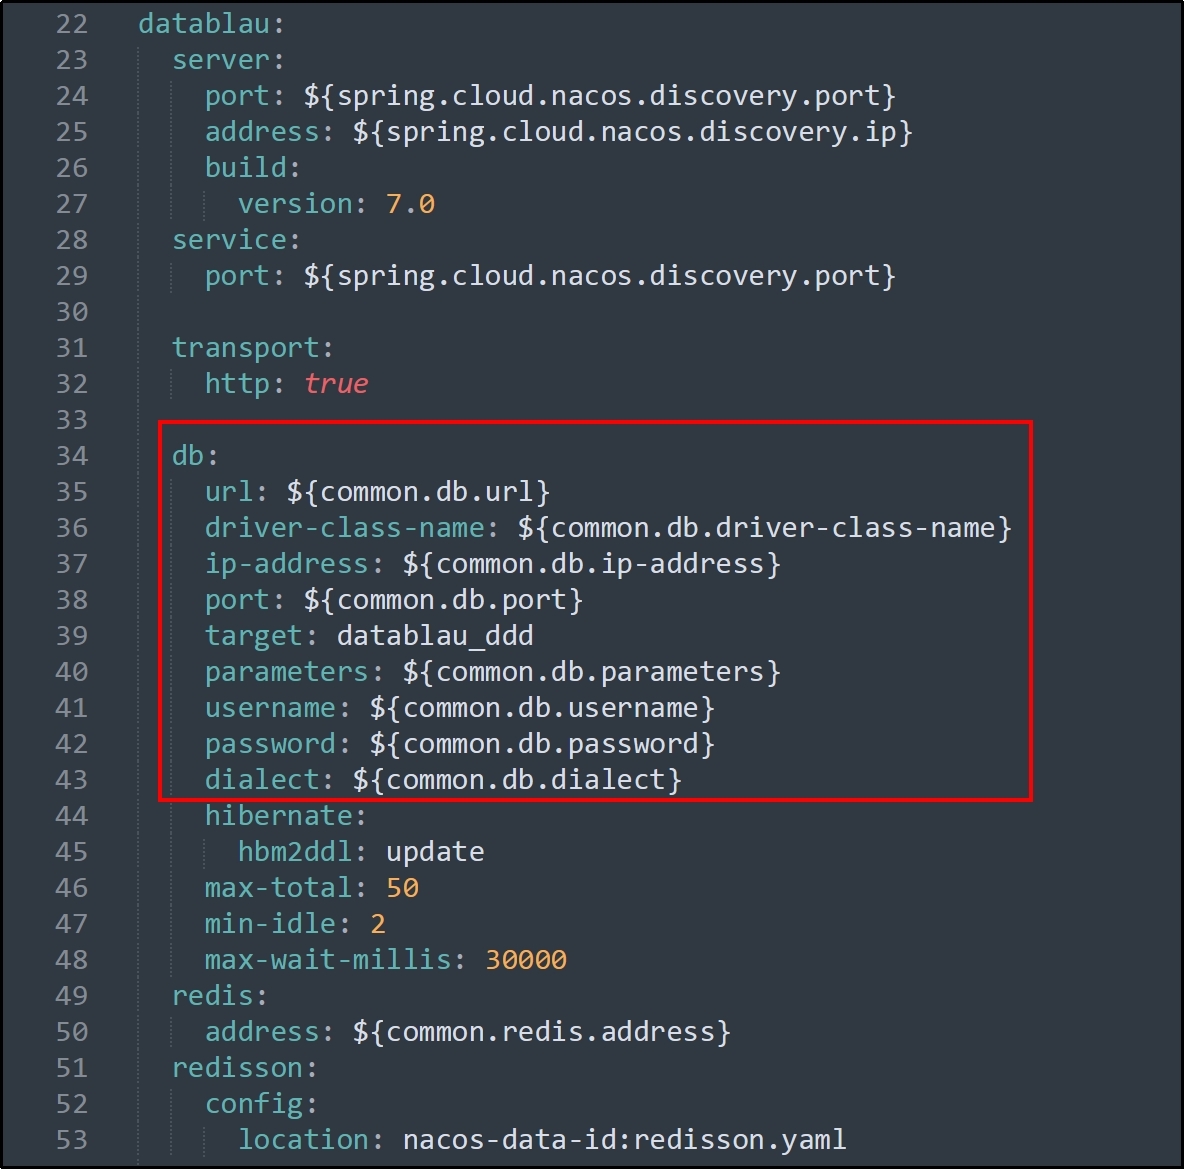Click max-wait-millis value '30000'
The height and width of the screenshot is (1169, 1185).
coord(525,960)
